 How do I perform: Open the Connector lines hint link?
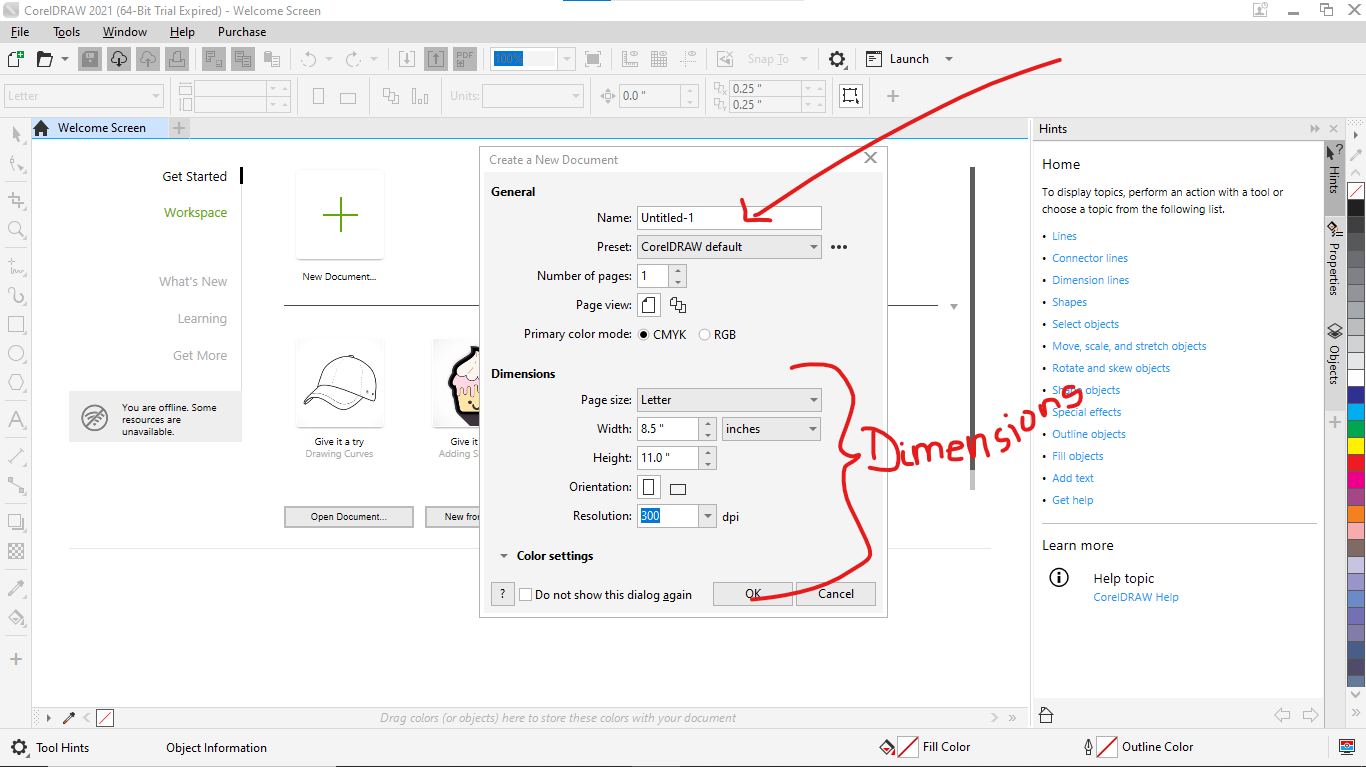[1090, 258]
